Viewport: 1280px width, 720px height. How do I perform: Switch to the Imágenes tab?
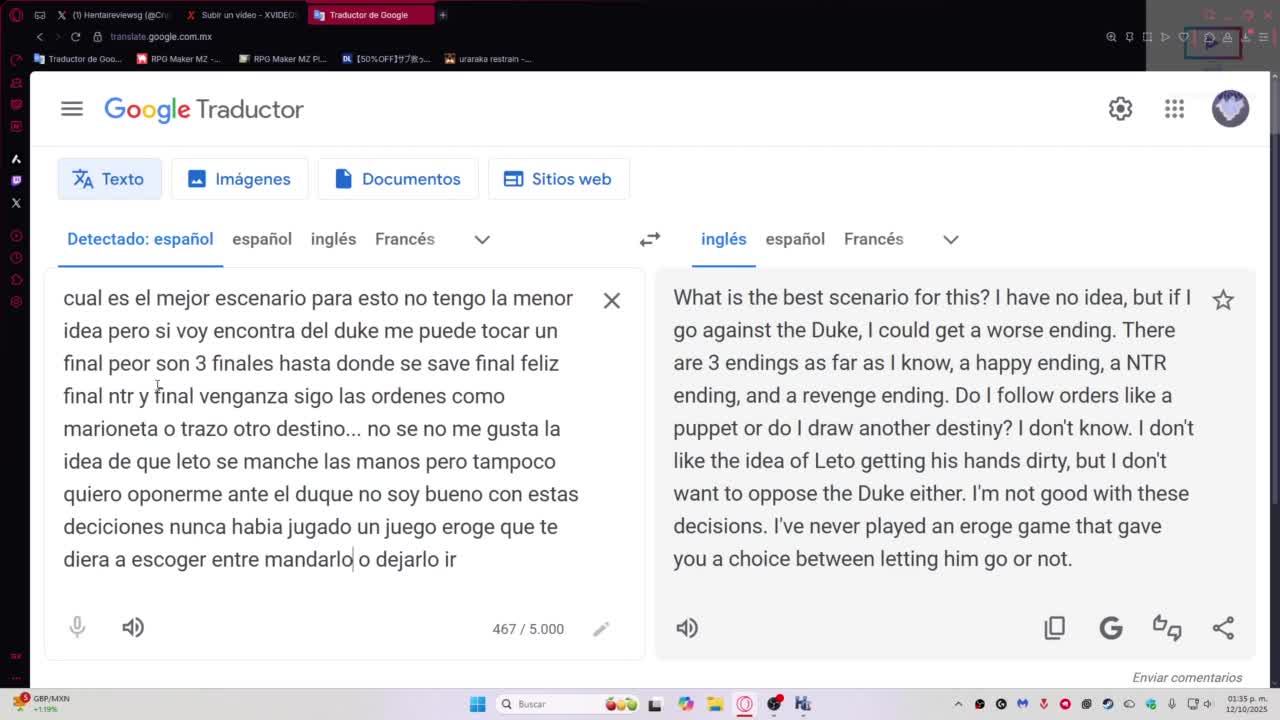239,179
